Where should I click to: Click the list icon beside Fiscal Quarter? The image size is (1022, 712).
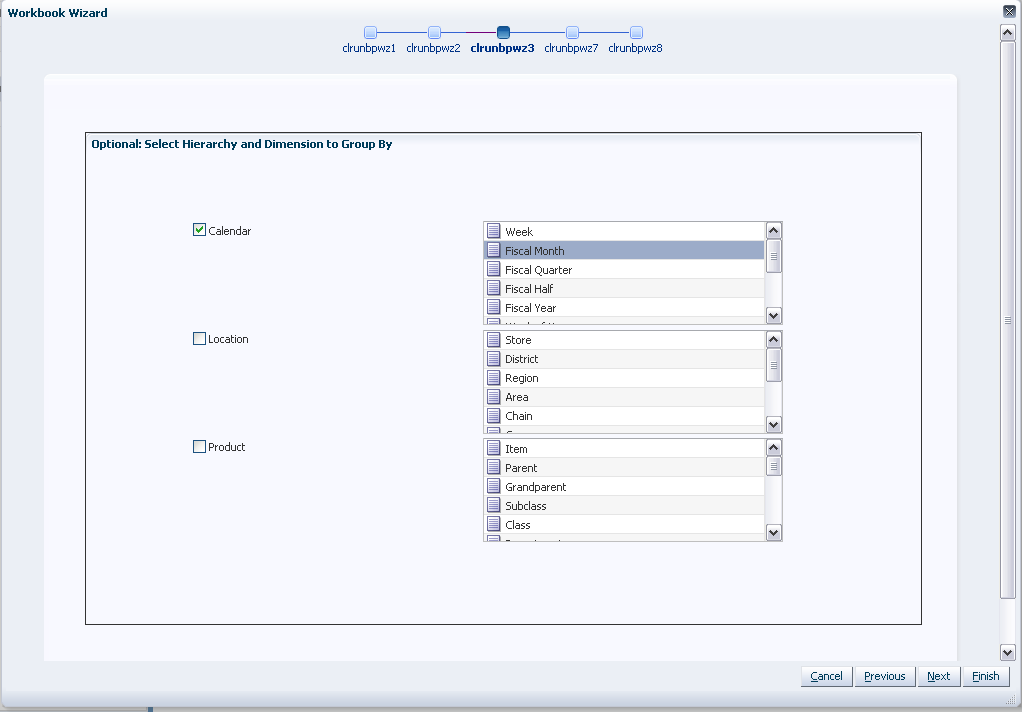[x=493, y=269]
